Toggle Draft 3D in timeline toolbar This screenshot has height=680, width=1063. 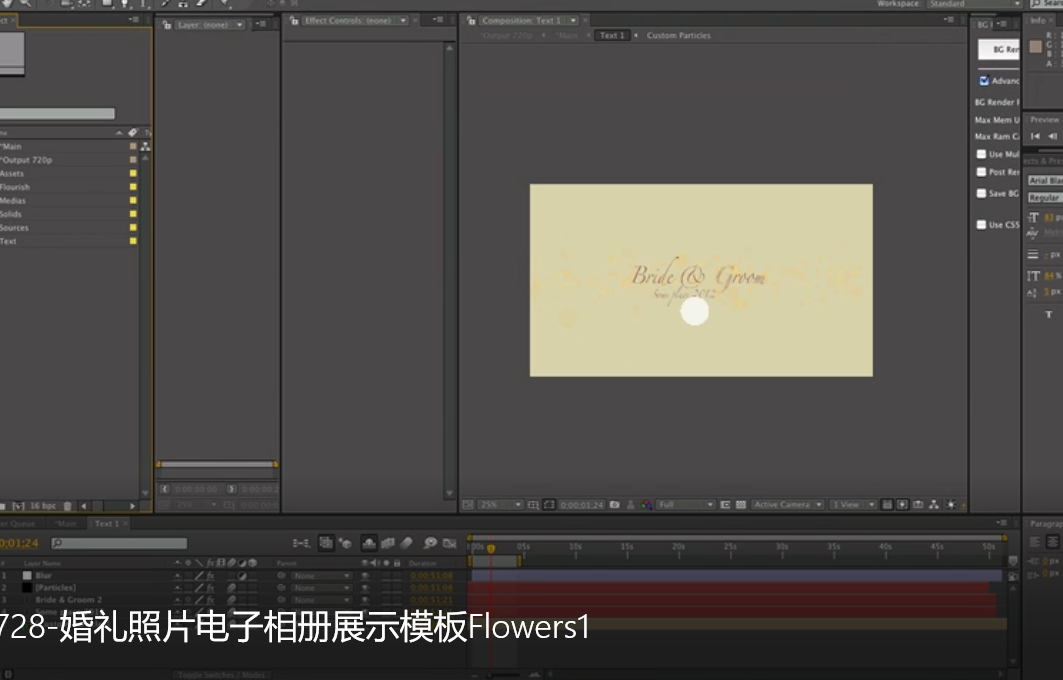(344, 543)
